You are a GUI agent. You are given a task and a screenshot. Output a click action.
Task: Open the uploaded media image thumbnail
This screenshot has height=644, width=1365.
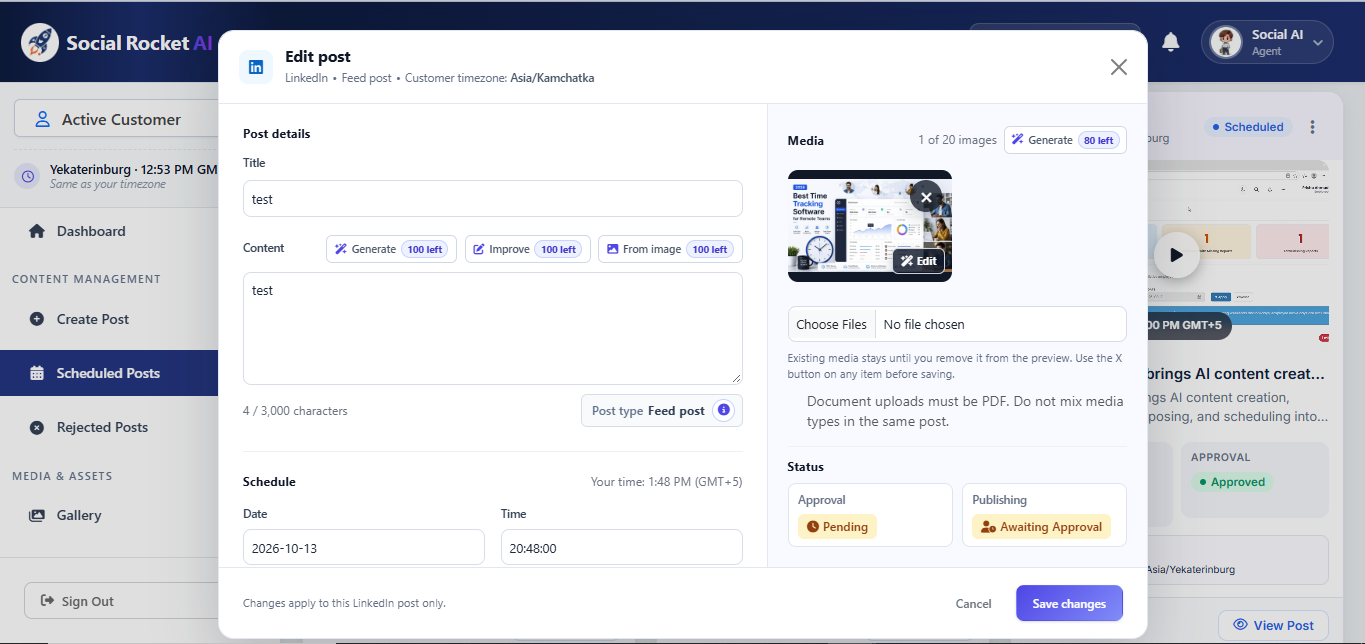(870, 226)
